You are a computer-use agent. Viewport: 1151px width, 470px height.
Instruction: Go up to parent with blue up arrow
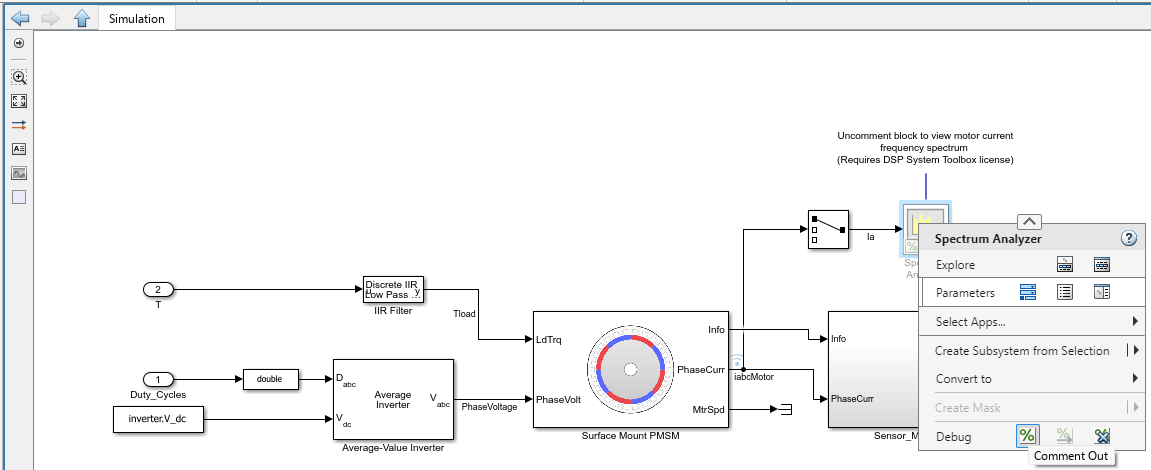pos(82,18)
